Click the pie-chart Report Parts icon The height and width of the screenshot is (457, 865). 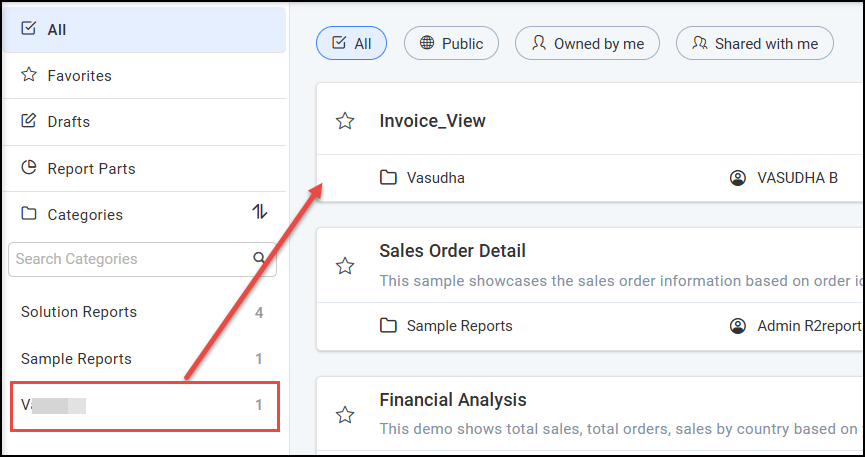pos(29,168)
